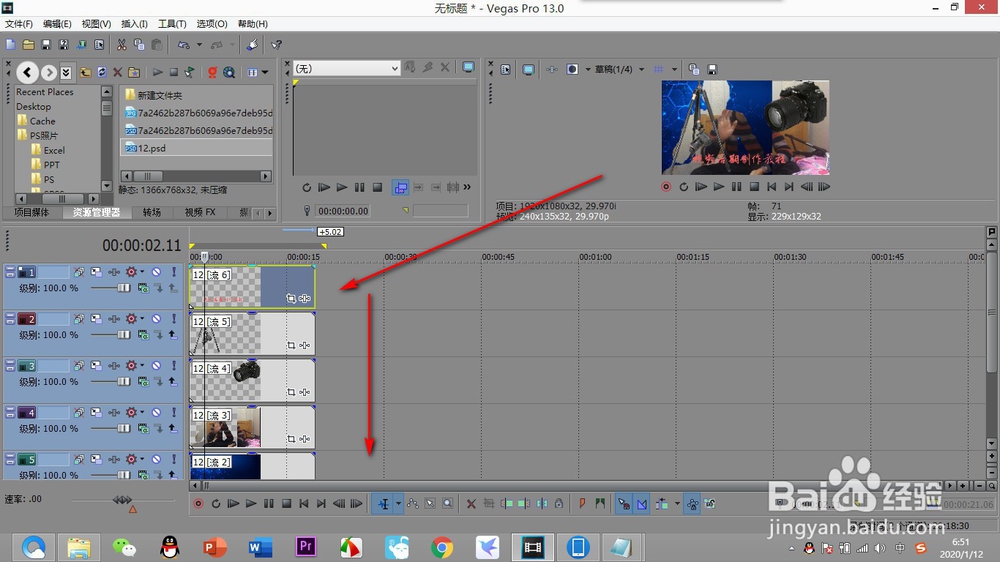1000x562 pixels.
Task: Copy preview snapshot to clipboard
Action: pyautogui.click(x=694, y=70)
